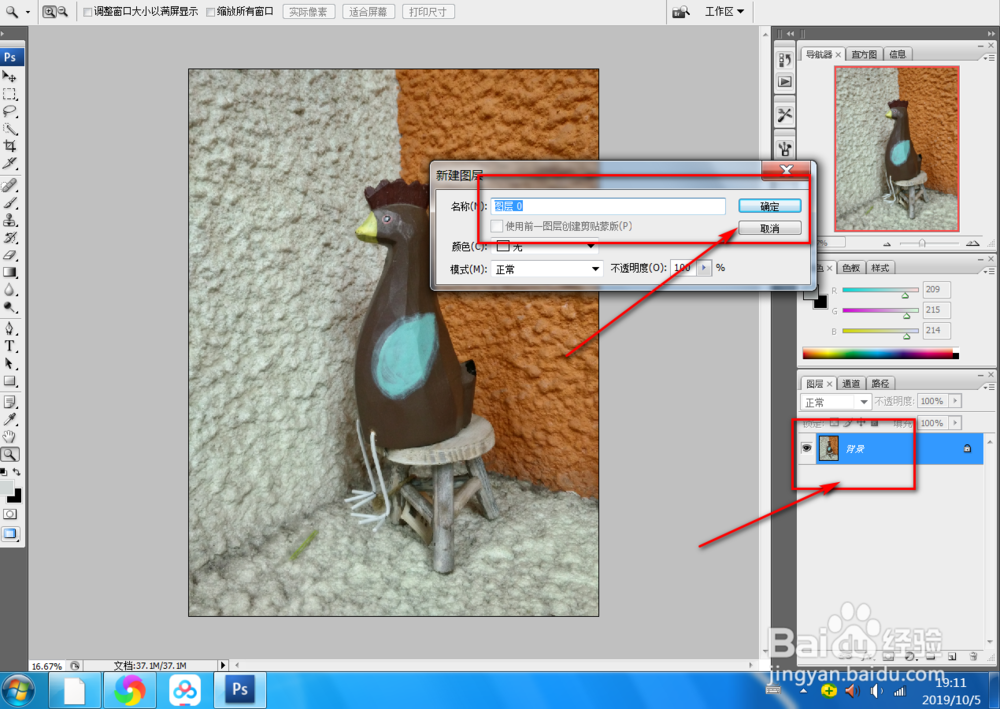Open the 颜色 color dropdown in dialog

[x=547, y=245]
